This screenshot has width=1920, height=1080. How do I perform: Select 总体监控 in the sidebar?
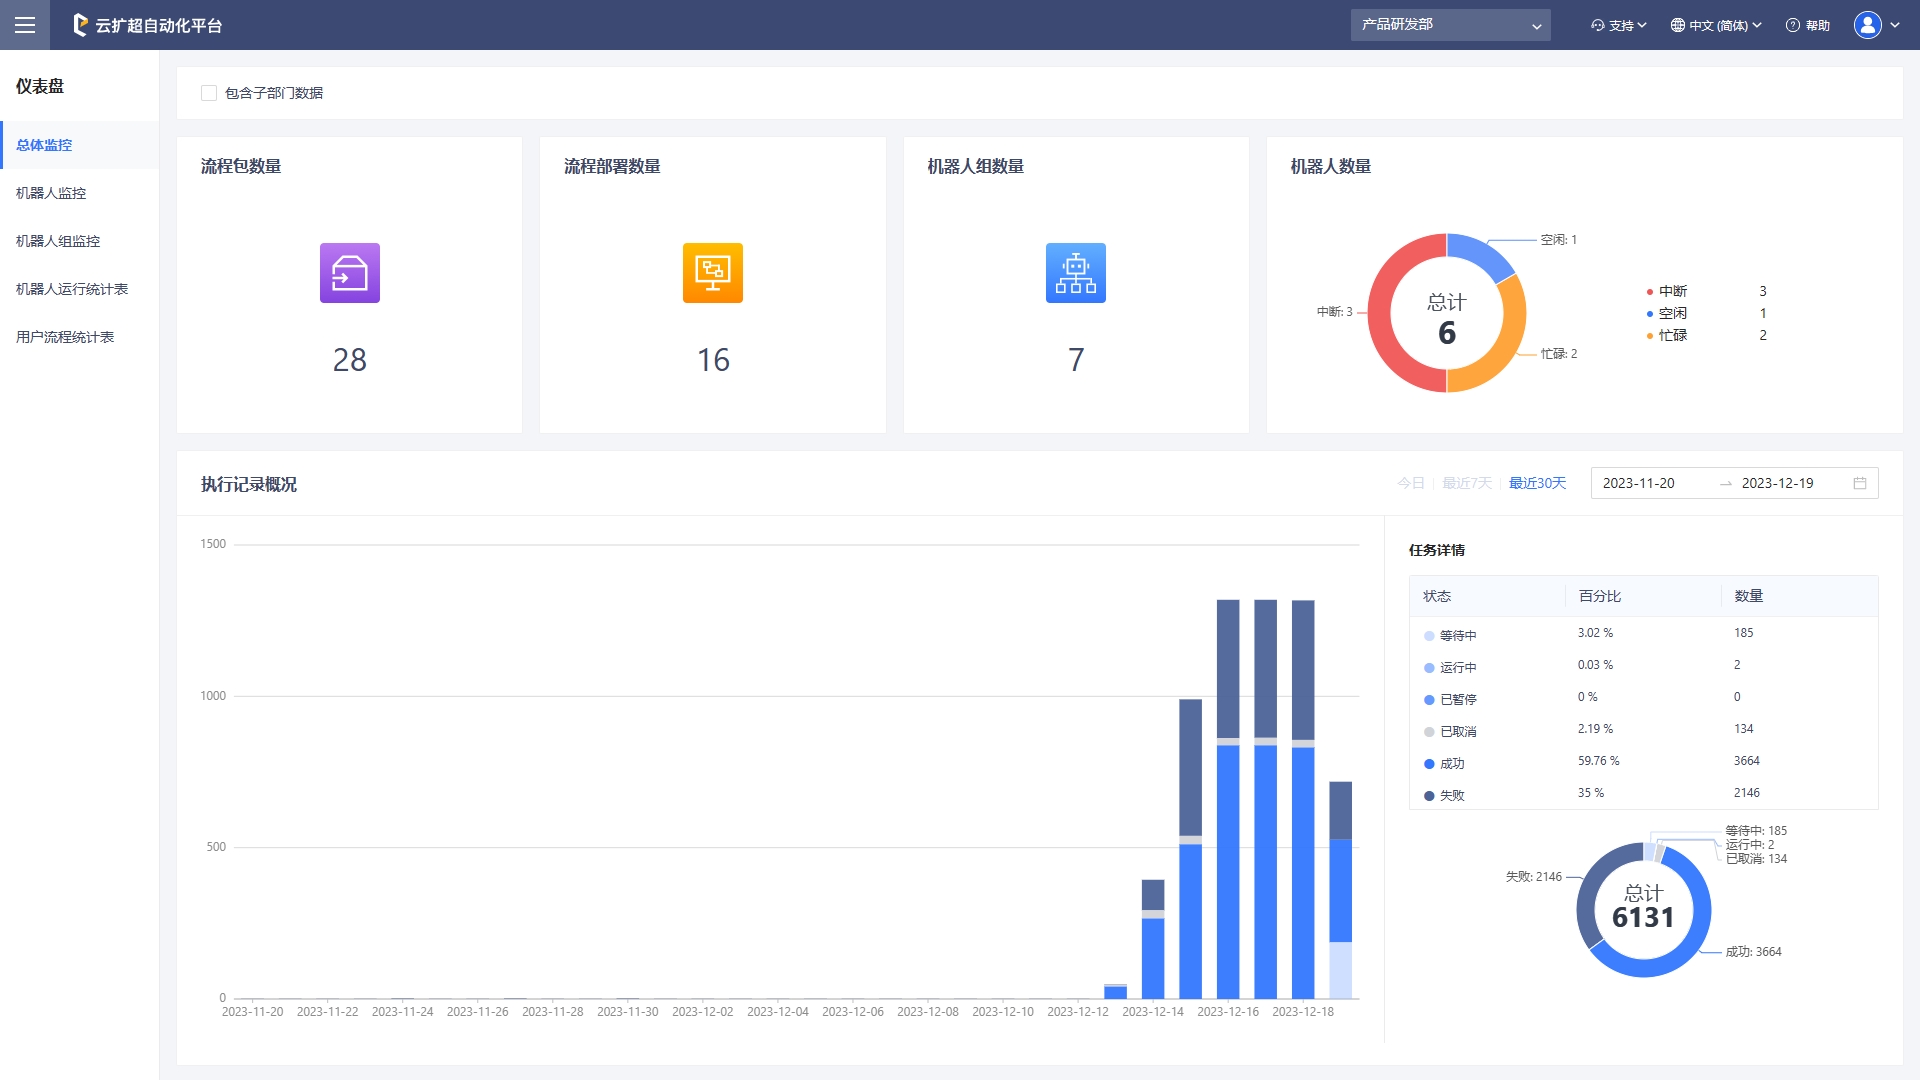[80, 145]
